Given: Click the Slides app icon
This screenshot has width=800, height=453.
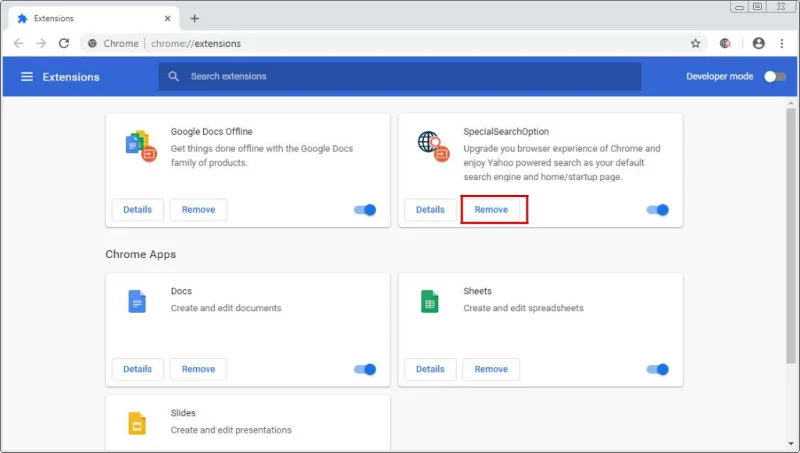Looking at the screenshot, I should (137, 423).
